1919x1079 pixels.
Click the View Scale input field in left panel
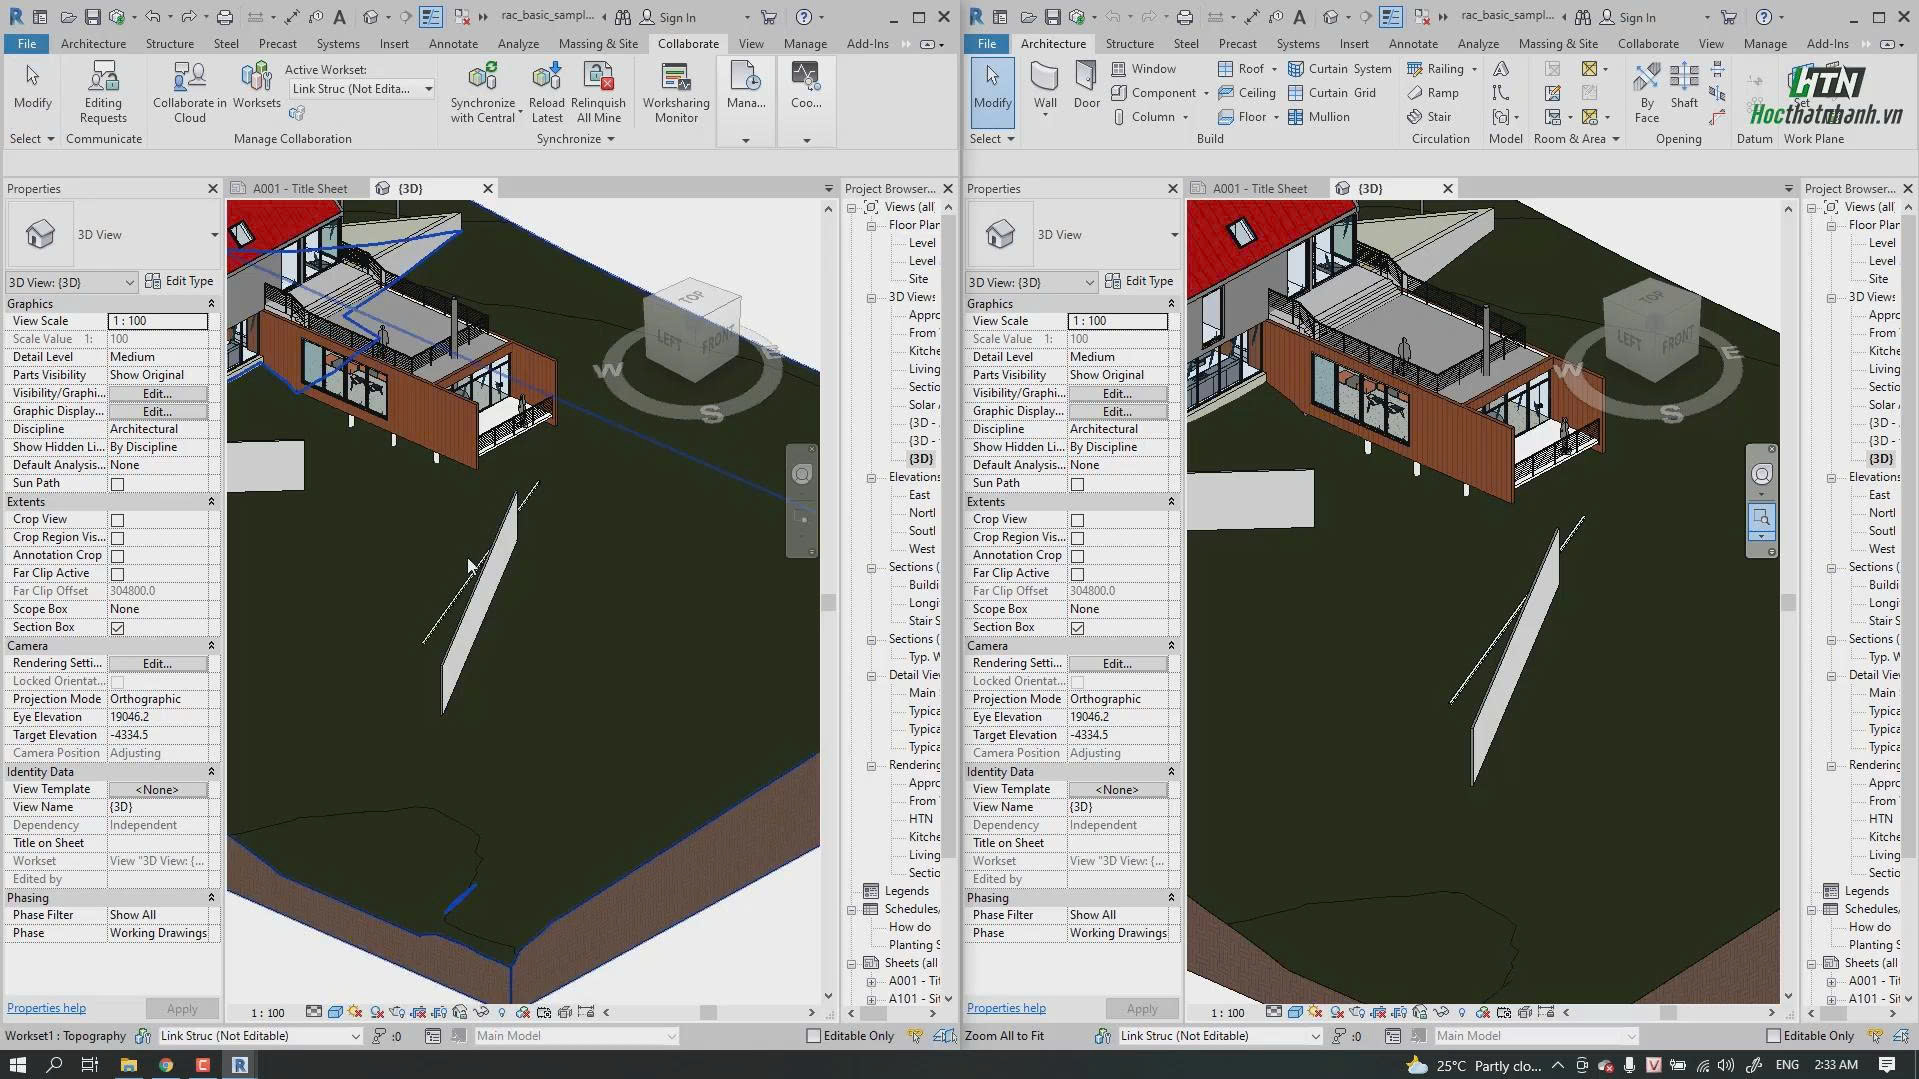157,321
